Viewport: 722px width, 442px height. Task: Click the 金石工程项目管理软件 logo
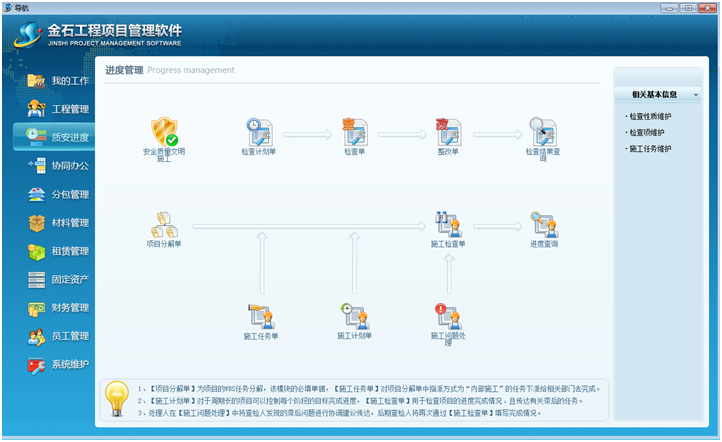pos(98,35)
